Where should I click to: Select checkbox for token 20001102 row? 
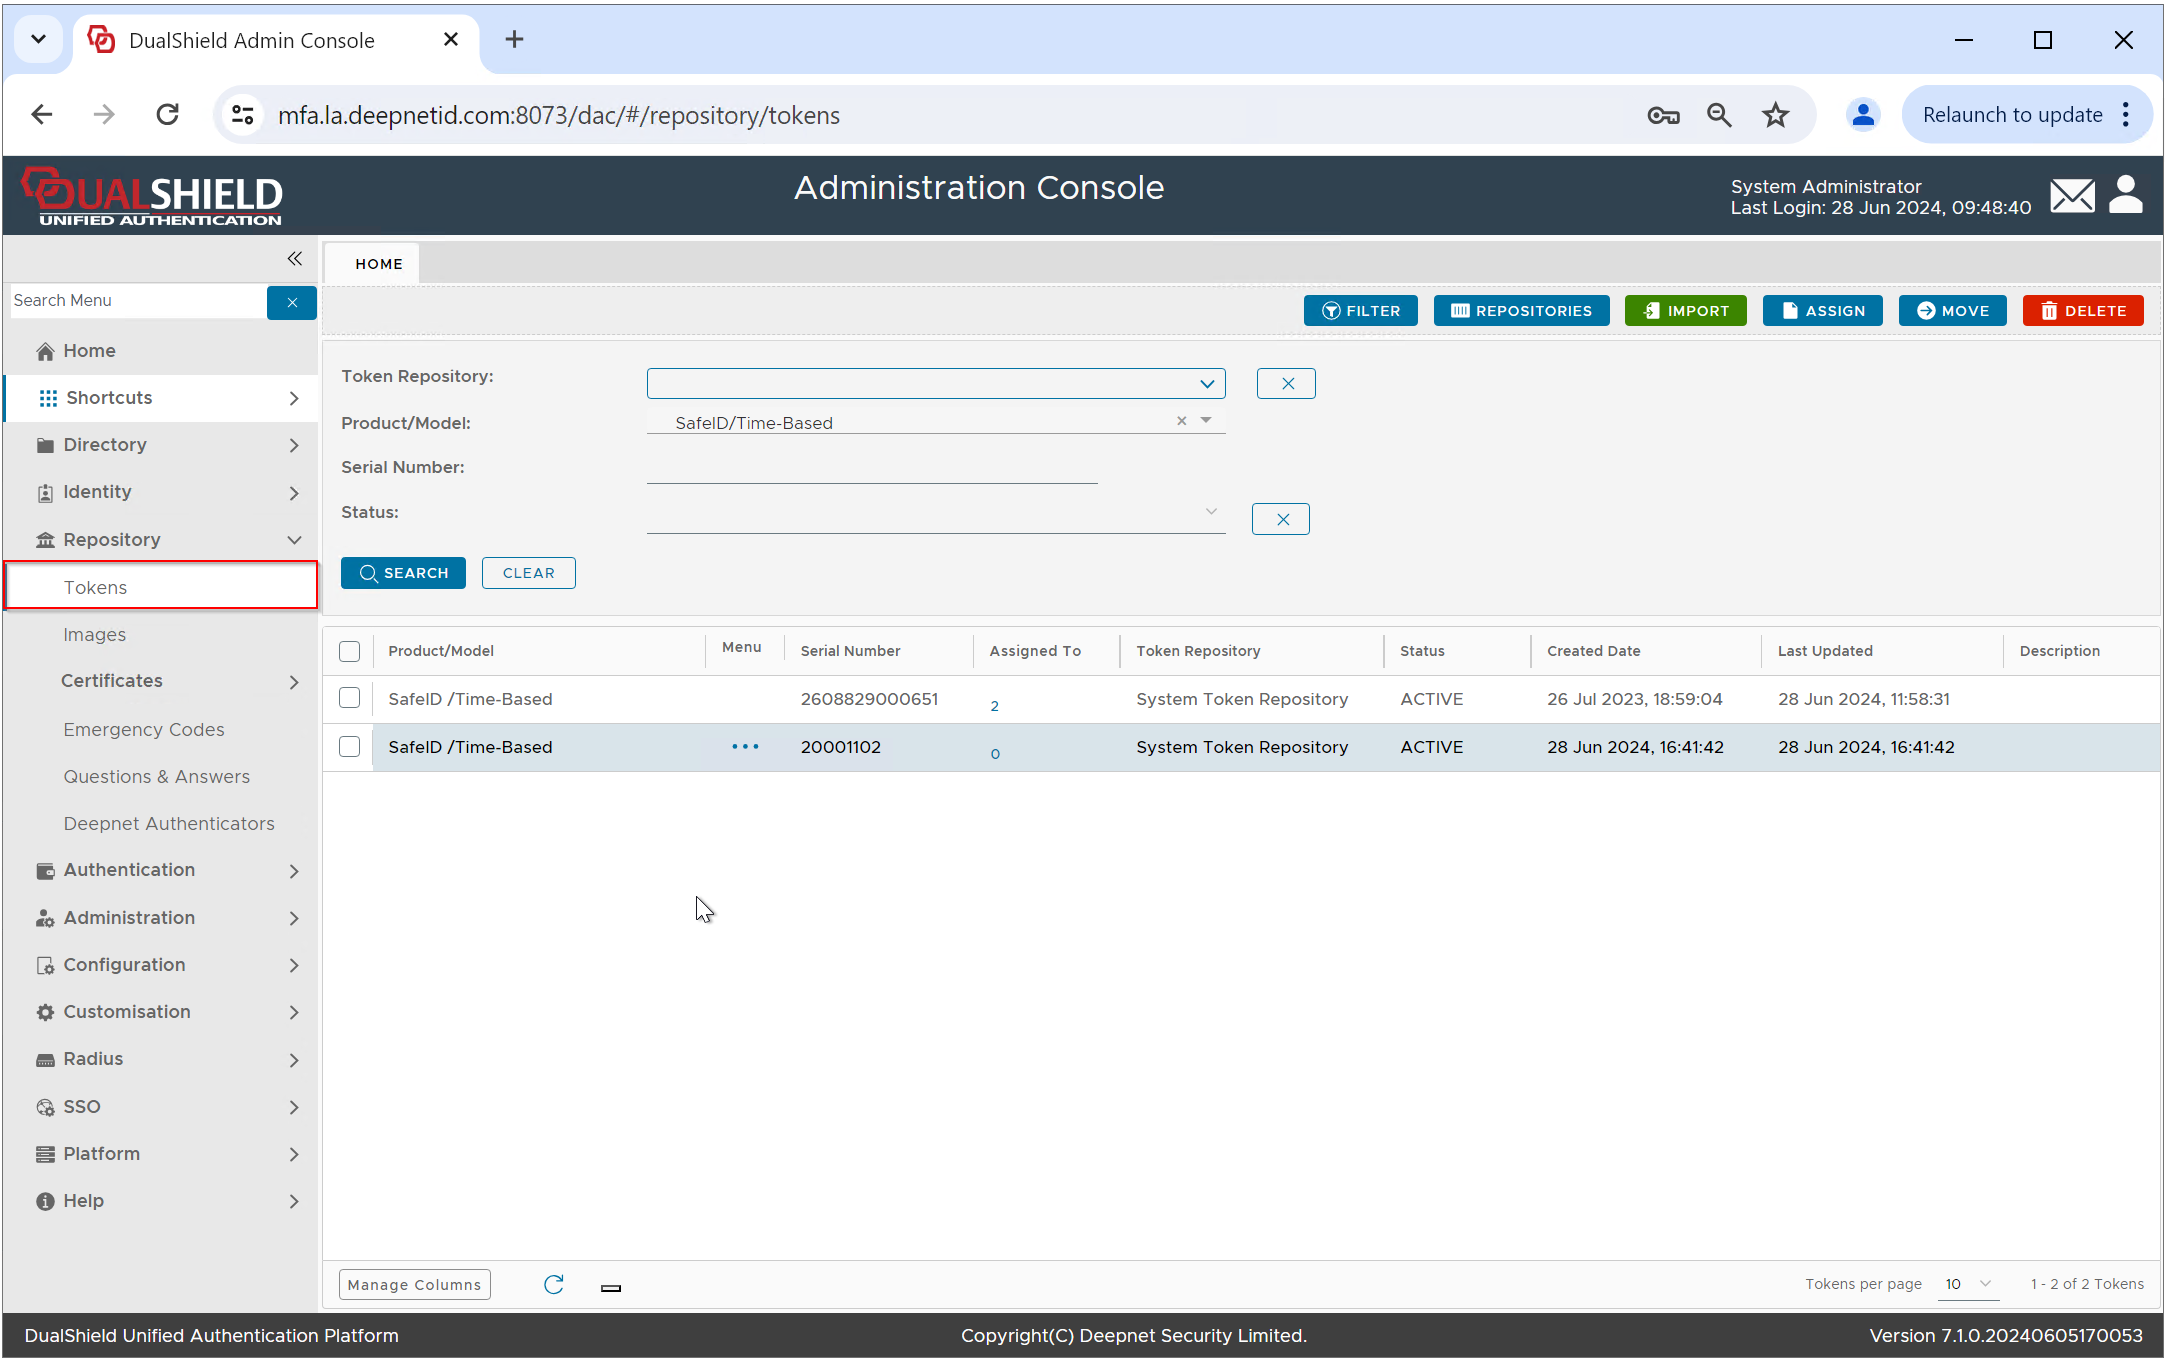pyautogui.click(x=349, y=747)
